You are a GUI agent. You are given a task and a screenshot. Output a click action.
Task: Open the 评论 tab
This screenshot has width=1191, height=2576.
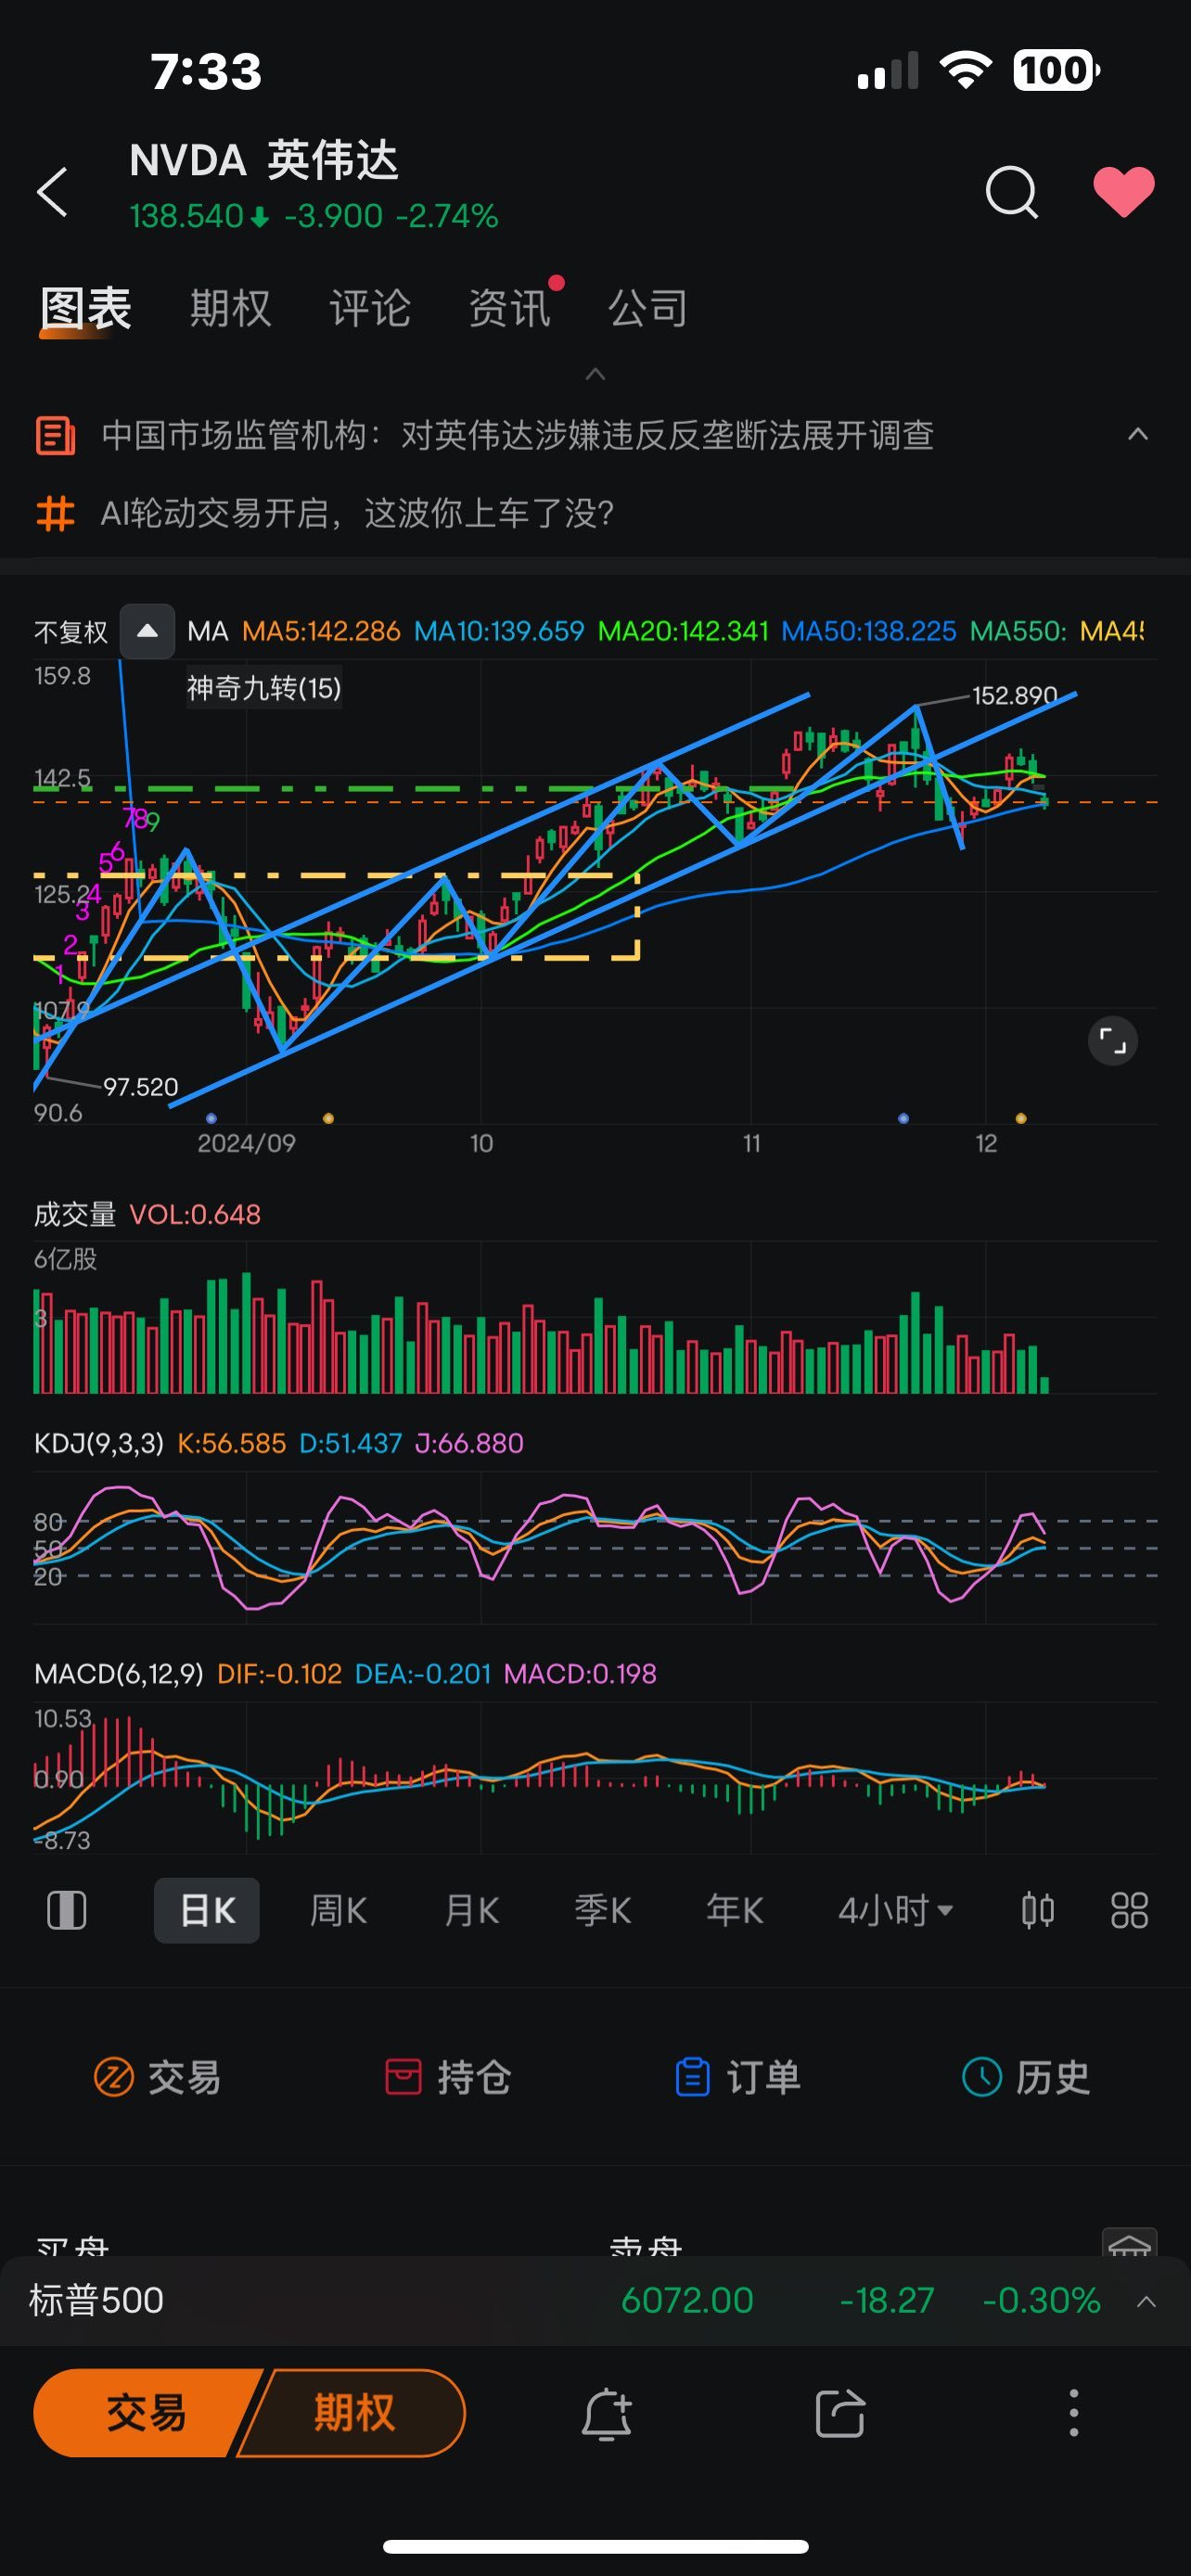click(370, 308)
